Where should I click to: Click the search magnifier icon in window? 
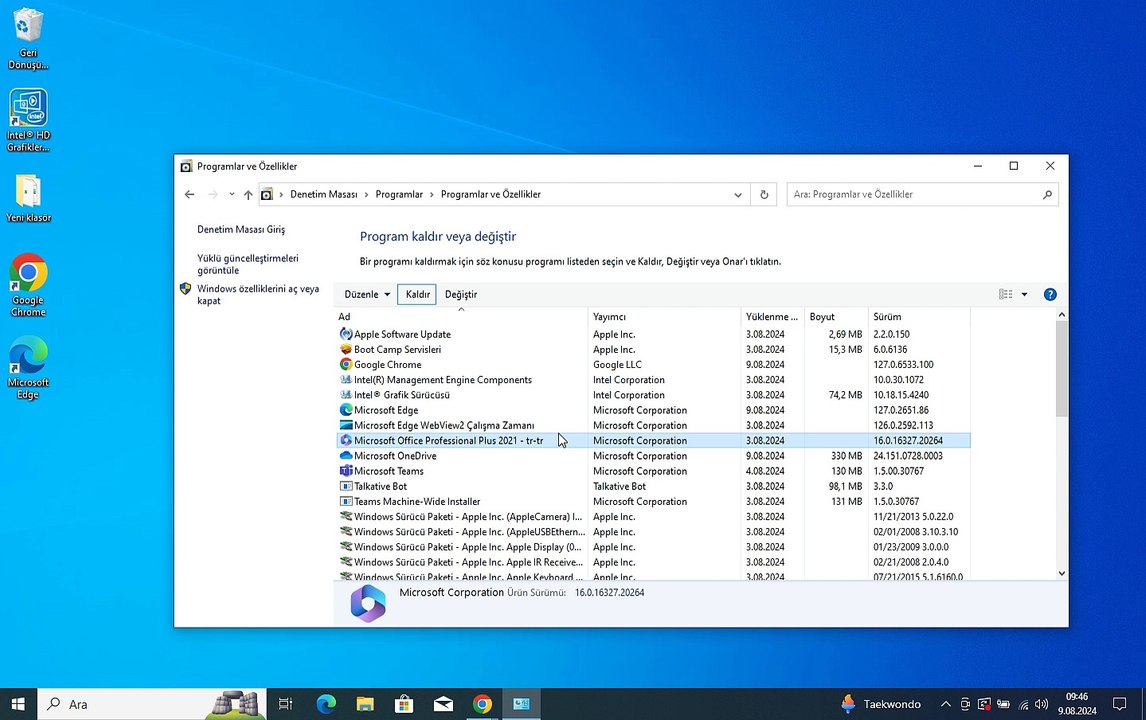1047,194
